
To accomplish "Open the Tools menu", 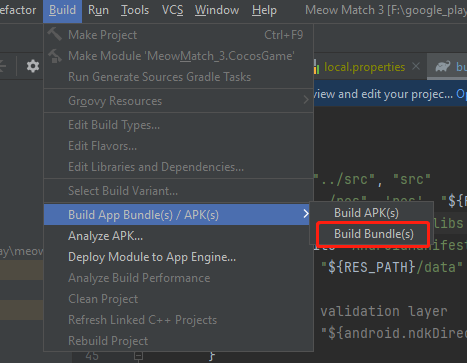I will click(x=135, y=10).
